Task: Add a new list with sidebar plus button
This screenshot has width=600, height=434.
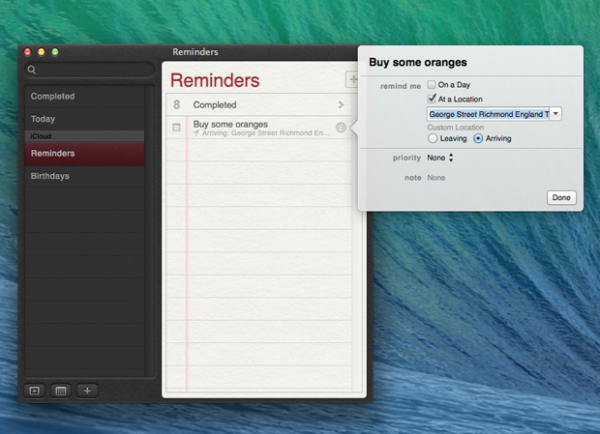Action: tap(87, 391)
